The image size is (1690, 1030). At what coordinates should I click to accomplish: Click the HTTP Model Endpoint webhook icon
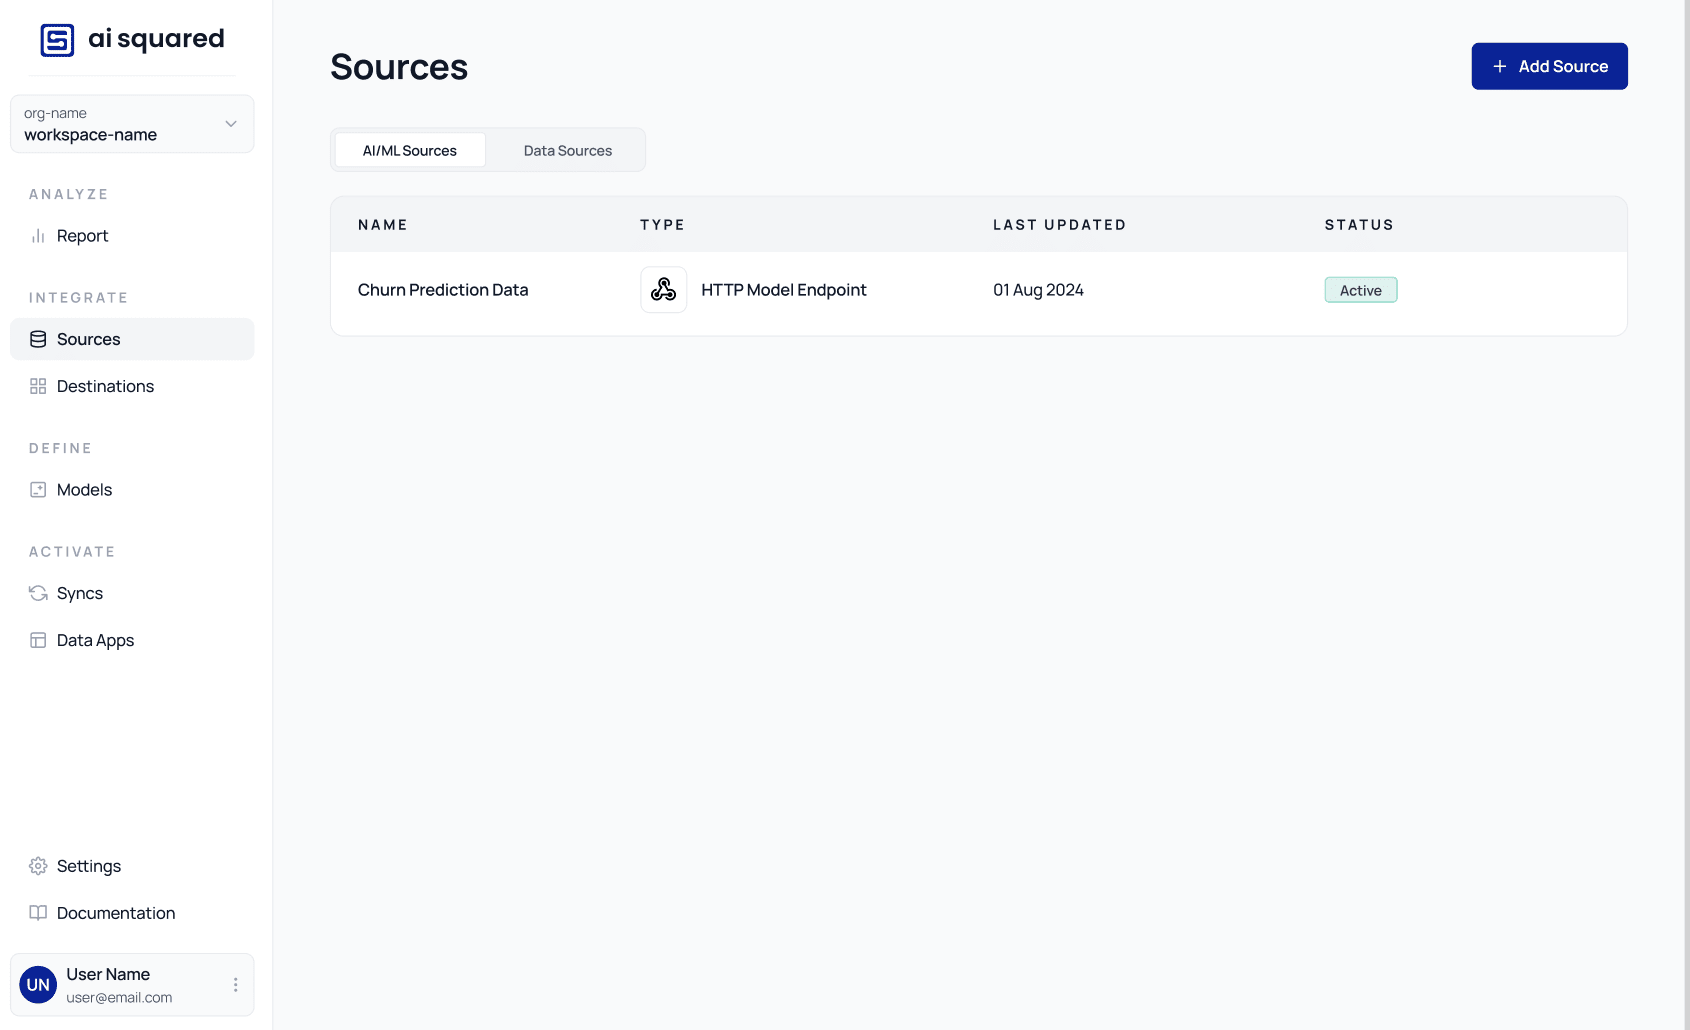[x=664, y=290]
